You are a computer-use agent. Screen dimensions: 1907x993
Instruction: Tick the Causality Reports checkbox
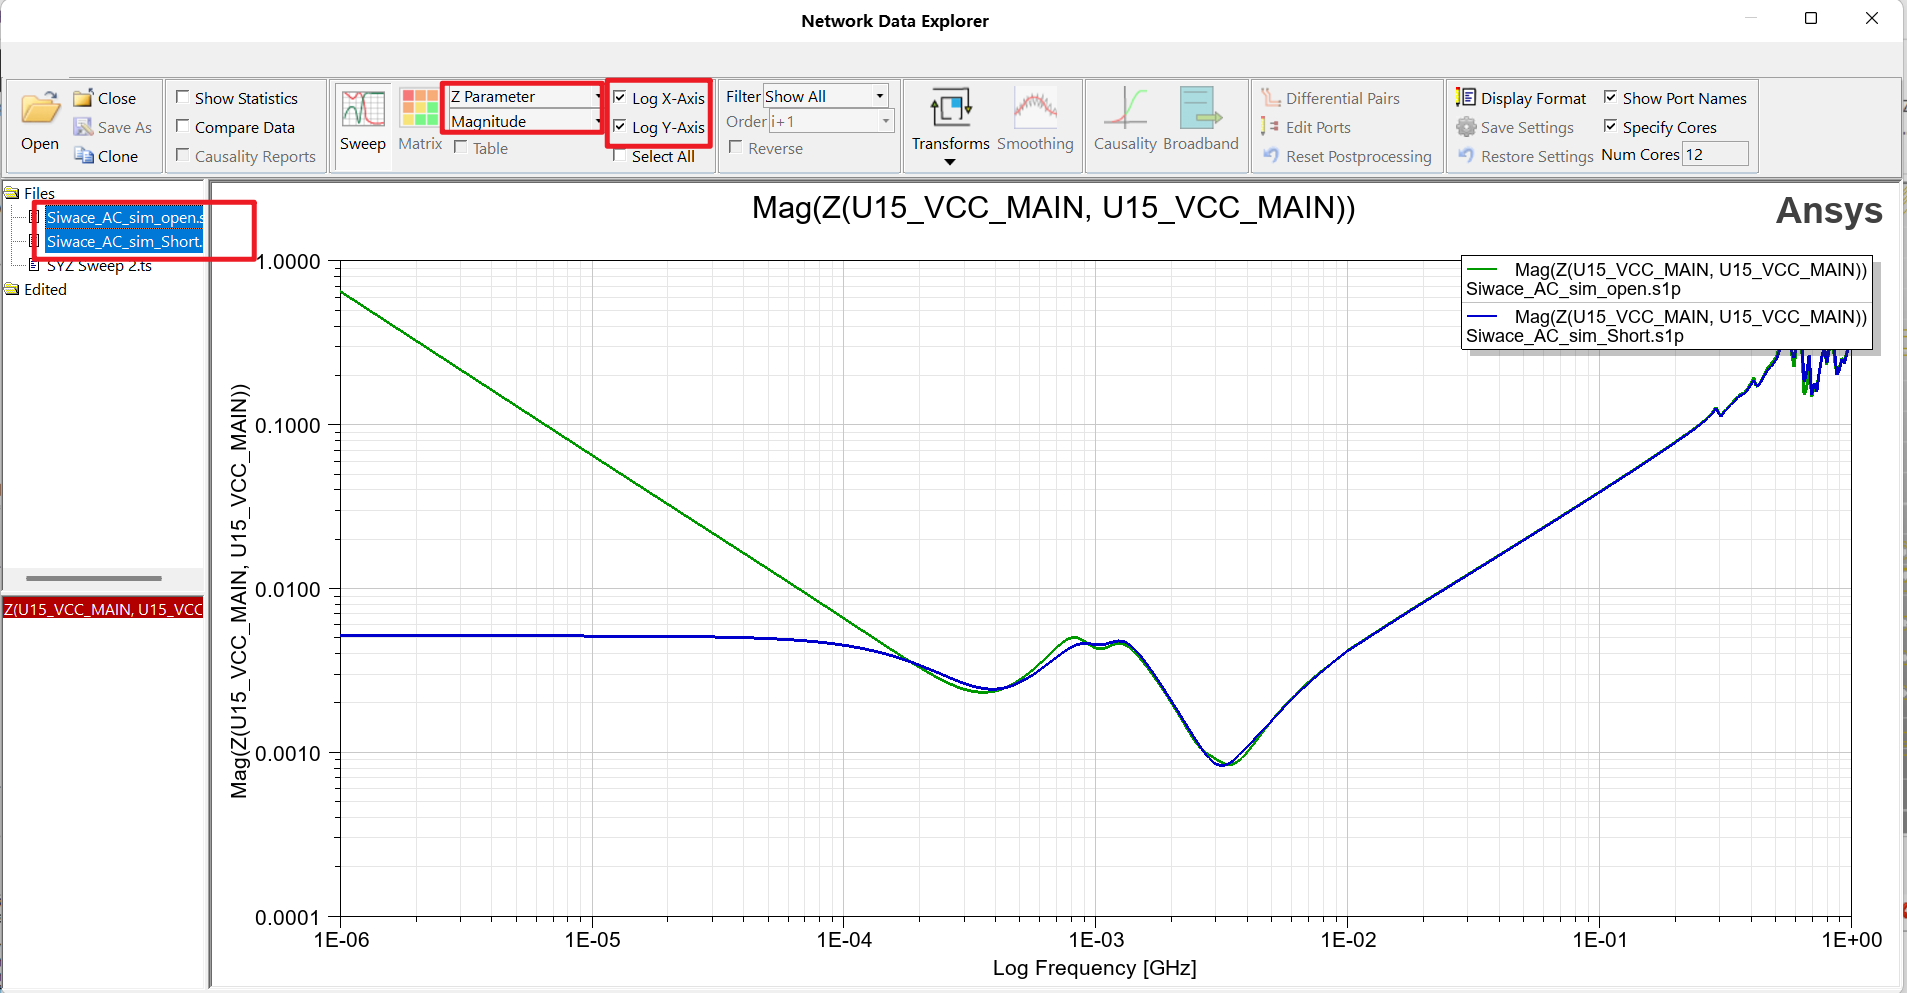point(182,155)
